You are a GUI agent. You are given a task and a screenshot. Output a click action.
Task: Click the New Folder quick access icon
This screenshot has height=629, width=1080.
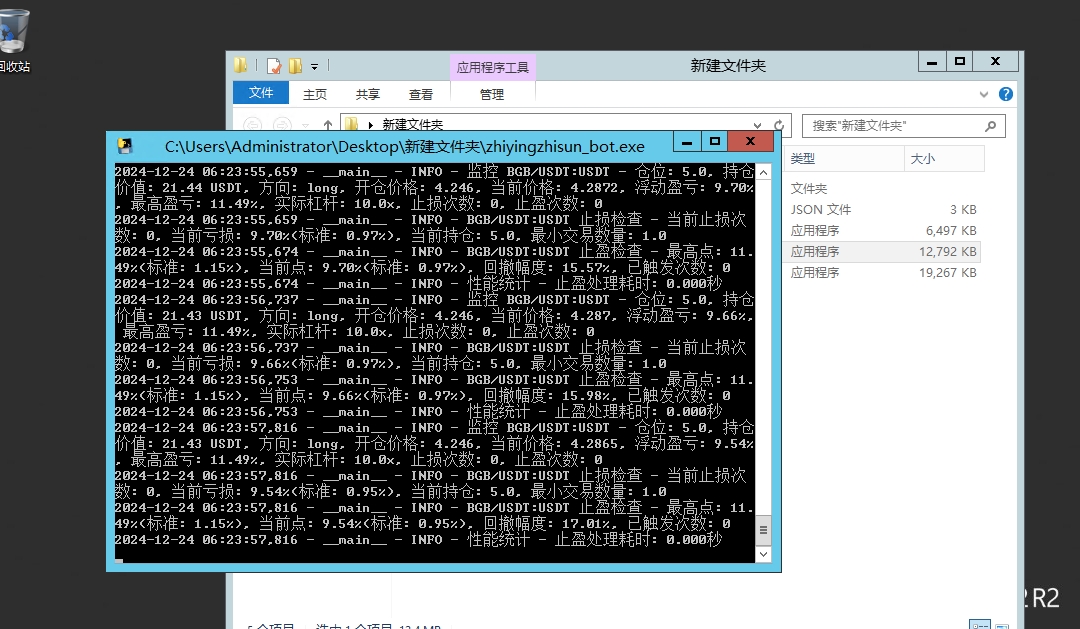(x=295, y=65)
